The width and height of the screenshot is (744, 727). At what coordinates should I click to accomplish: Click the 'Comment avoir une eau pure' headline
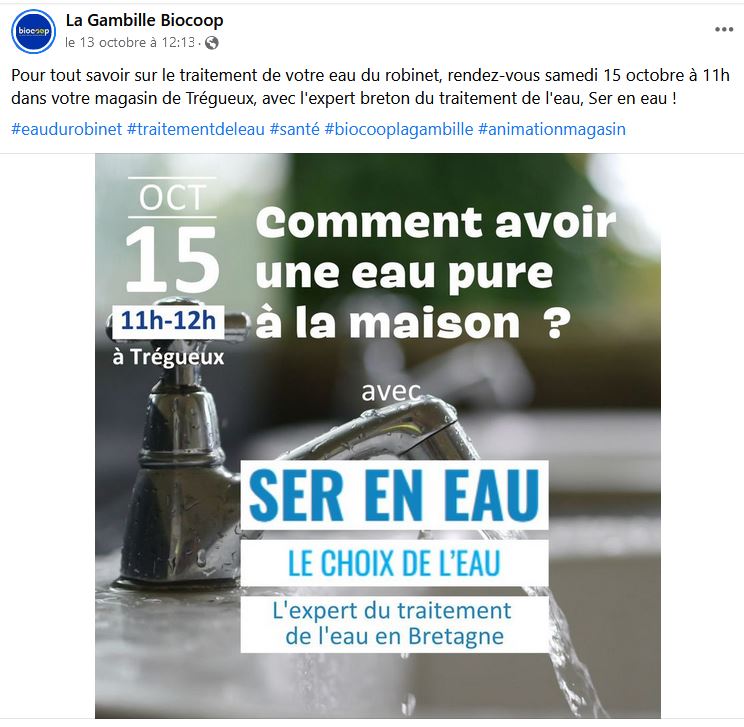coord(436,272)
